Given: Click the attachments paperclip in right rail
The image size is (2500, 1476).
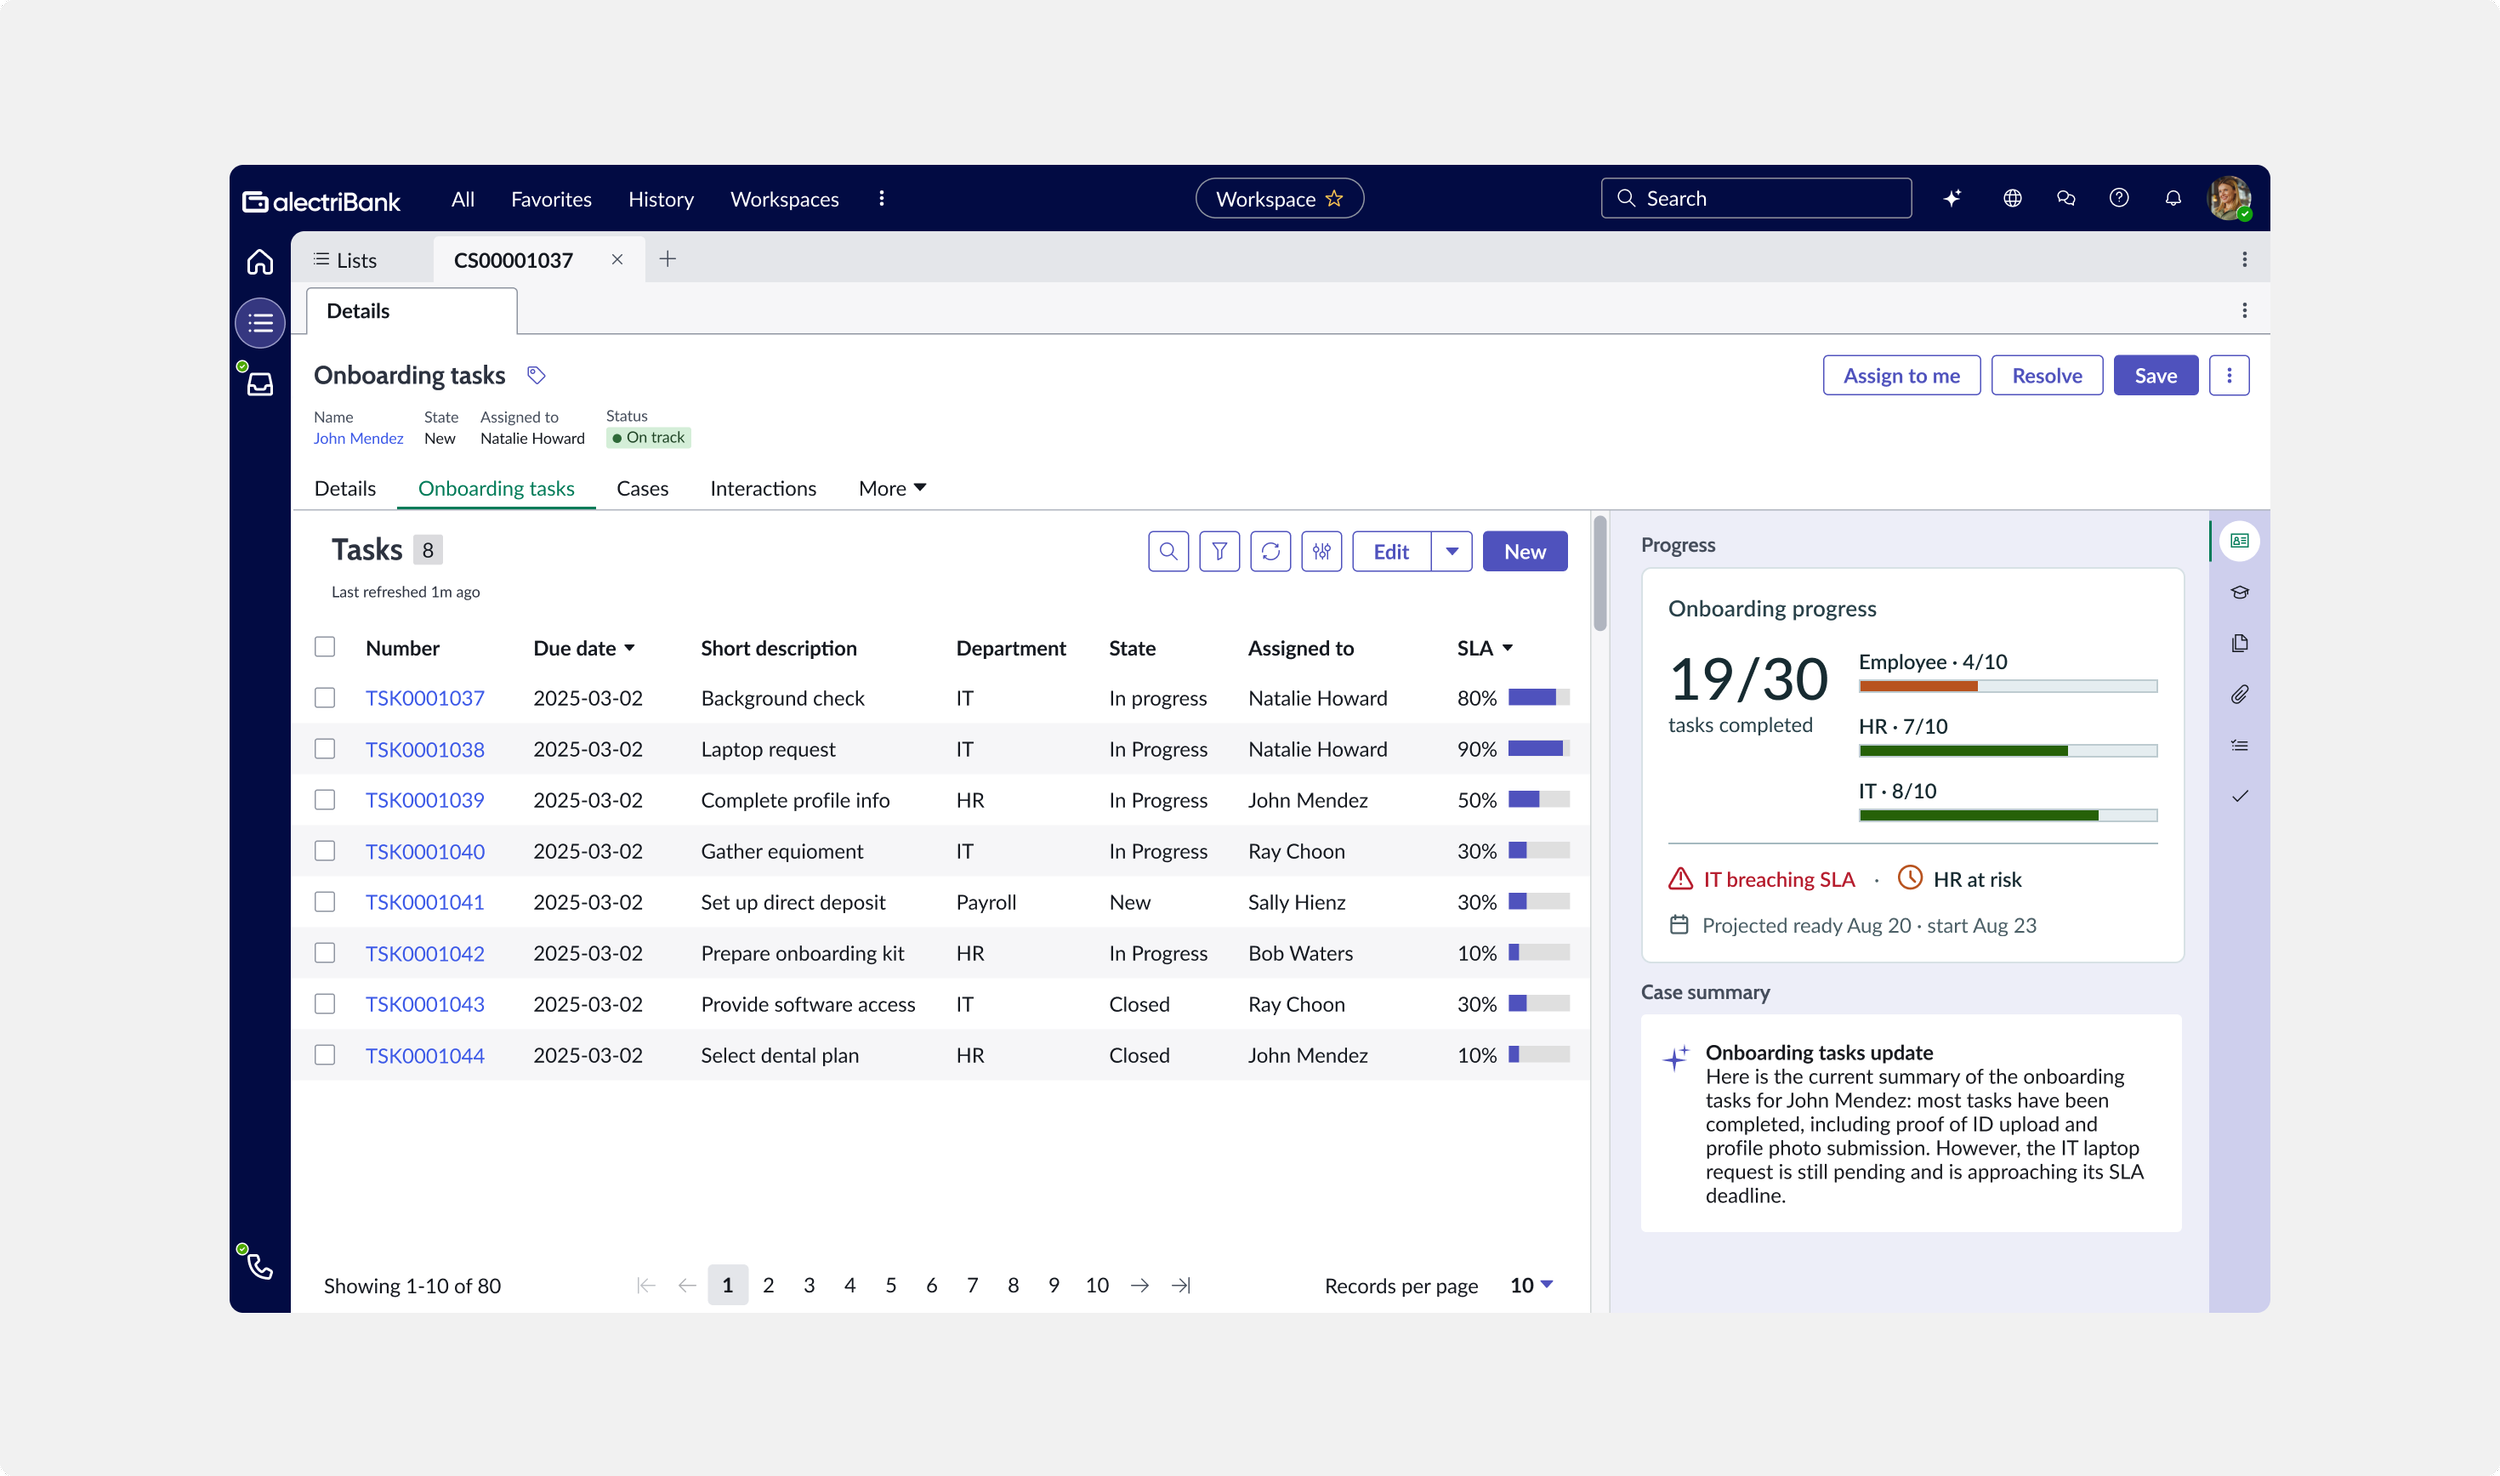Looking at the screenshot, I should [2239, 694].
